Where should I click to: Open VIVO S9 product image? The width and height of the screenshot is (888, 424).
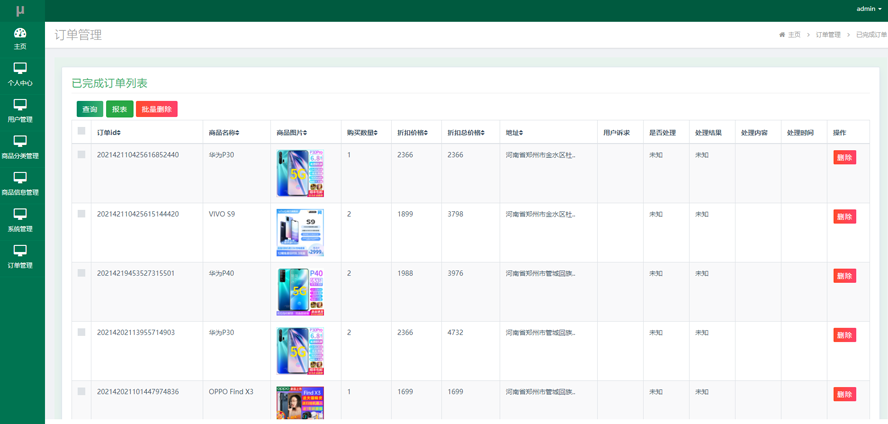click(x=300, y=233)
